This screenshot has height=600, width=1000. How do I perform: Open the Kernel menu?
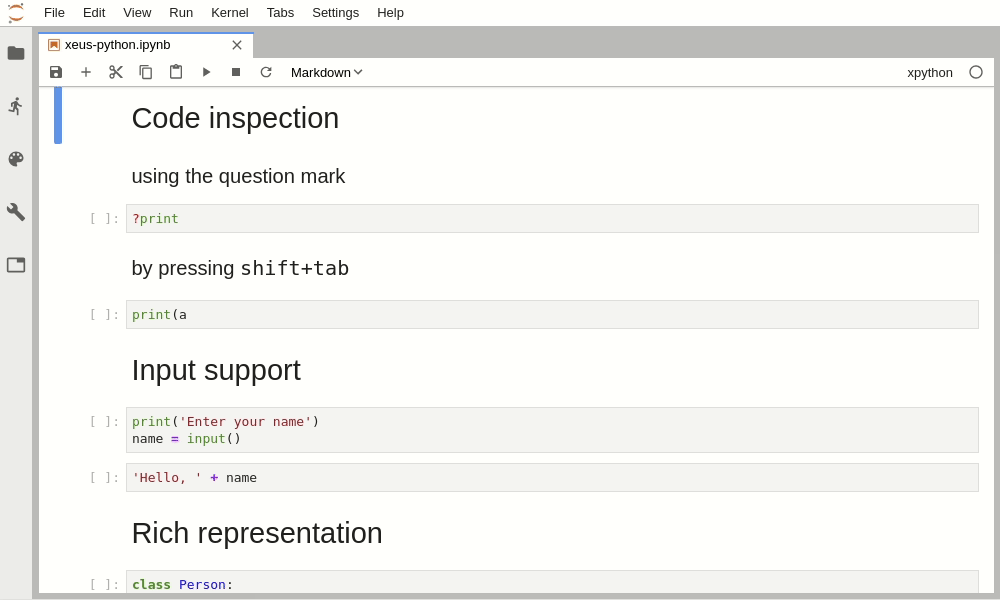click(229, 12)
